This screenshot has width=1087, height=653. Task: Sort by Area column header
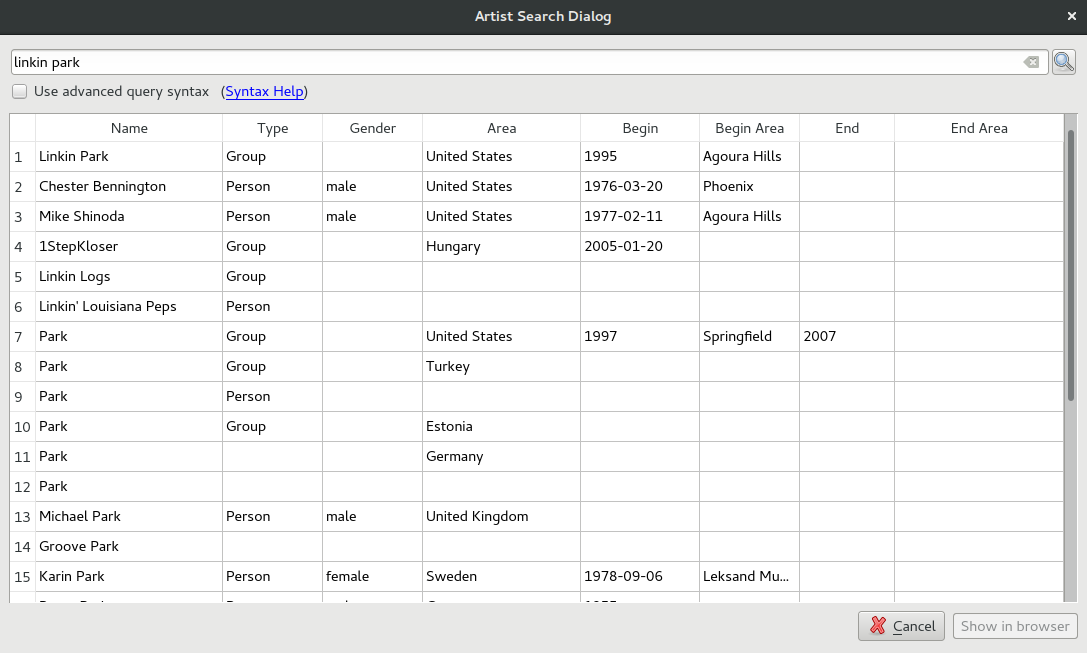click(x=501, y=128)
